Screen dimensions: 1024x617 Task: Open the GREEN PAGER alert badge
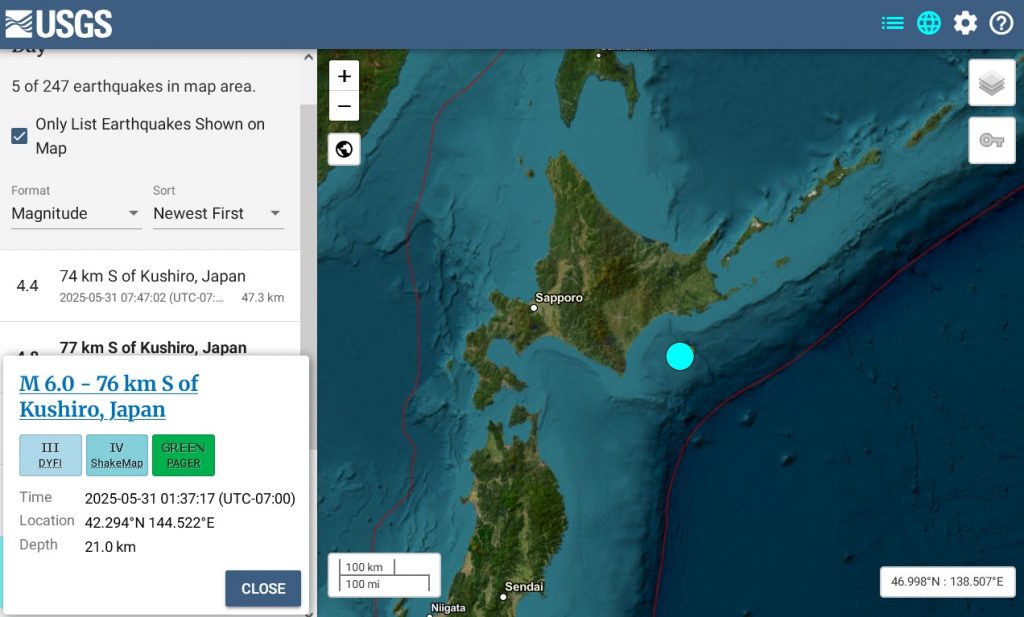click(x=183, y=455)
